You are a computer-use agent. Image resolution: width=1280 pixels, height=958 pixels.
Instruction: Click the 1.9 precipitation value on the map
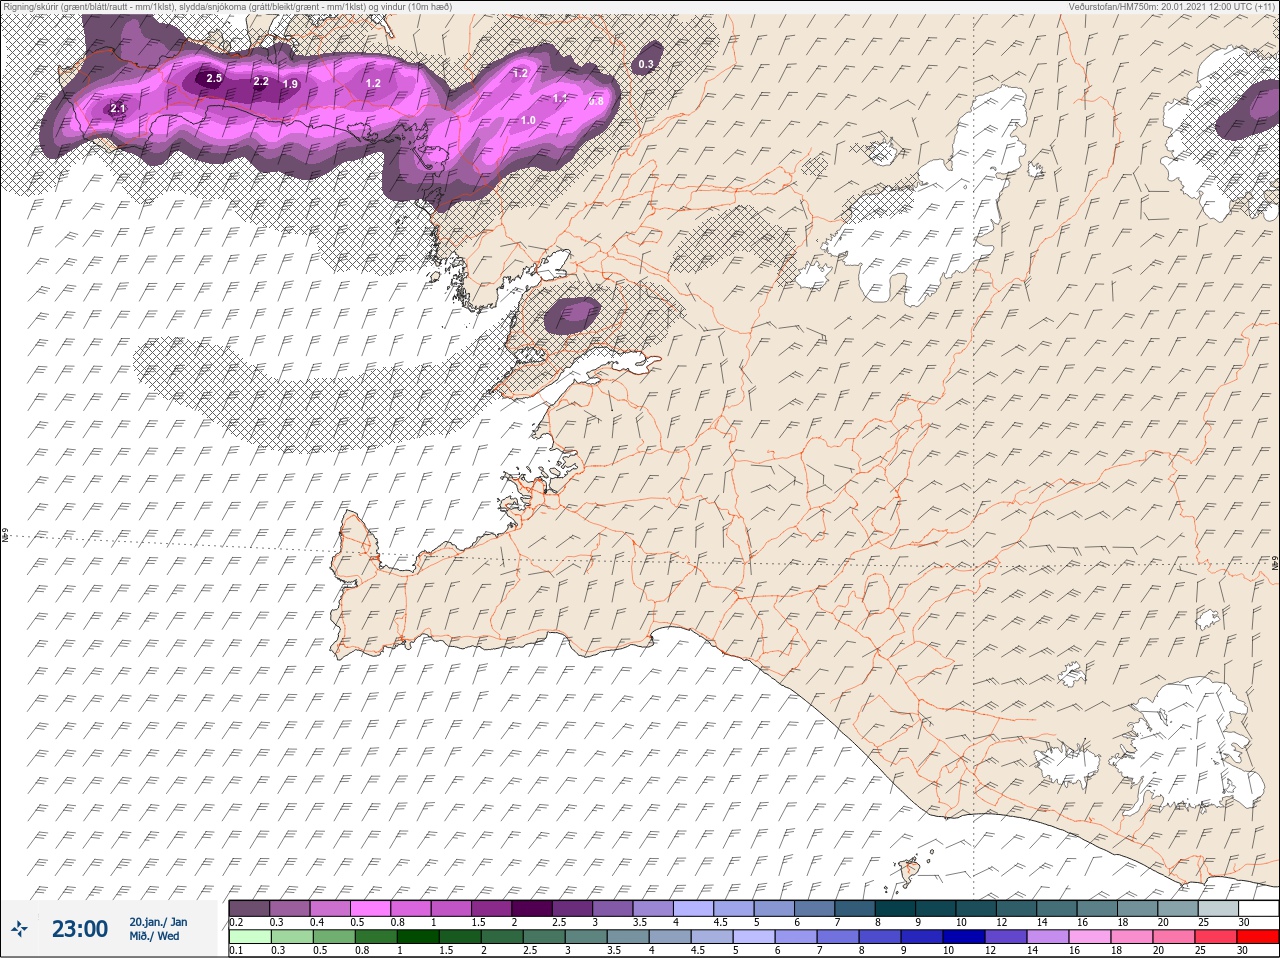point(290,85)
